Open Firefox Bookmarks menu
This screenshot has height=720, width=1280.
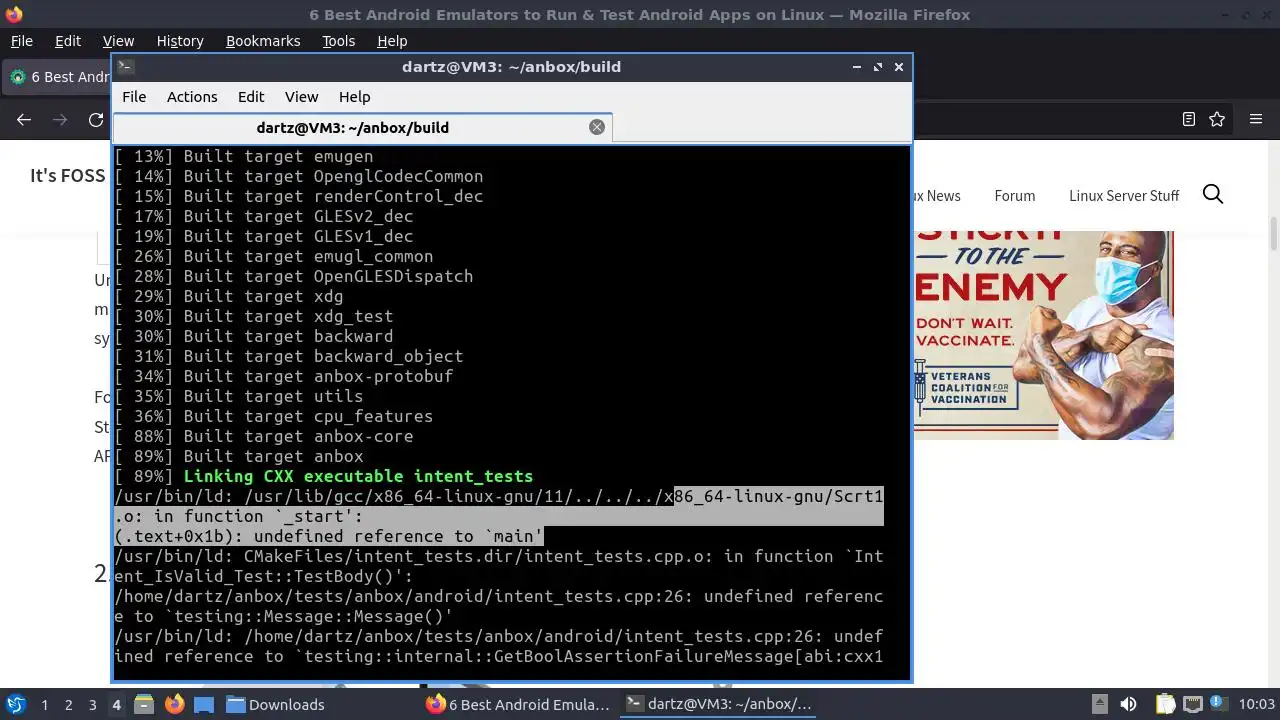(x=263, y=41)
